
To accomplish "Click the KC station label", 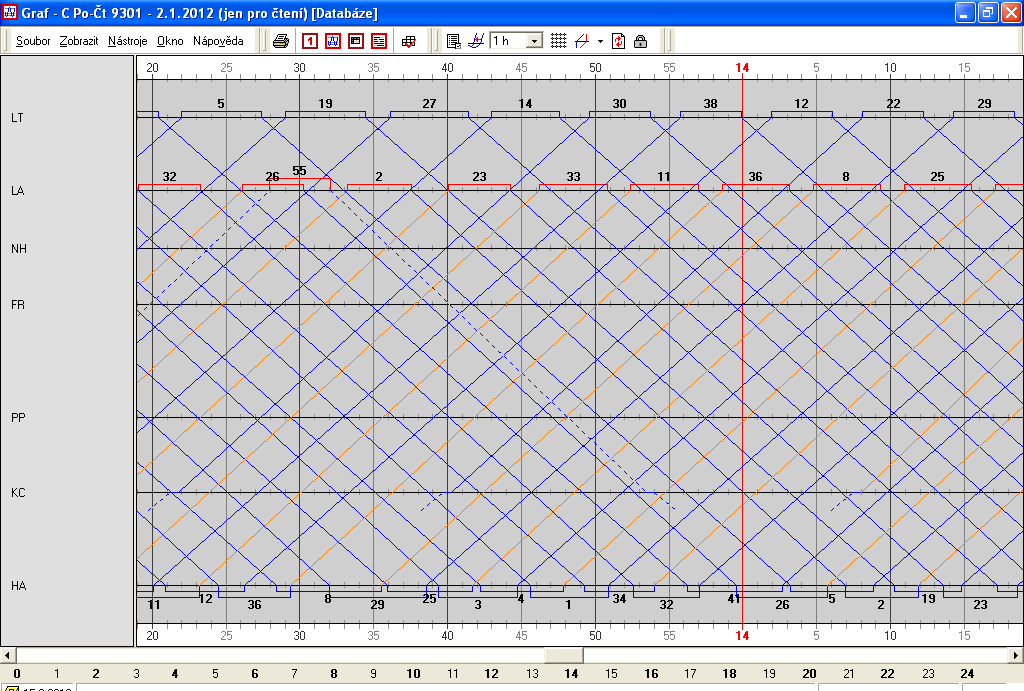I will tap(18, 492).
